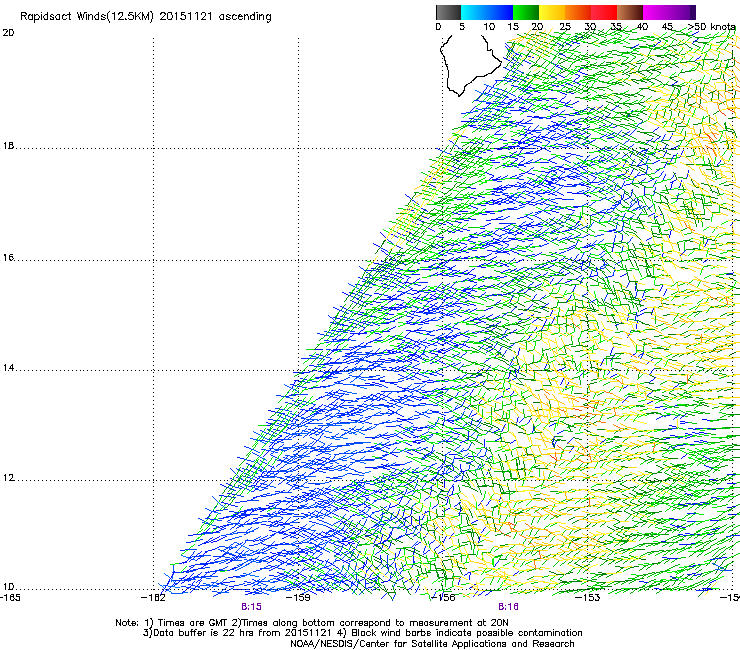Click the longitude label -153
The height and width of the screenshot is (650, 740).
click(x=588, y=597)
